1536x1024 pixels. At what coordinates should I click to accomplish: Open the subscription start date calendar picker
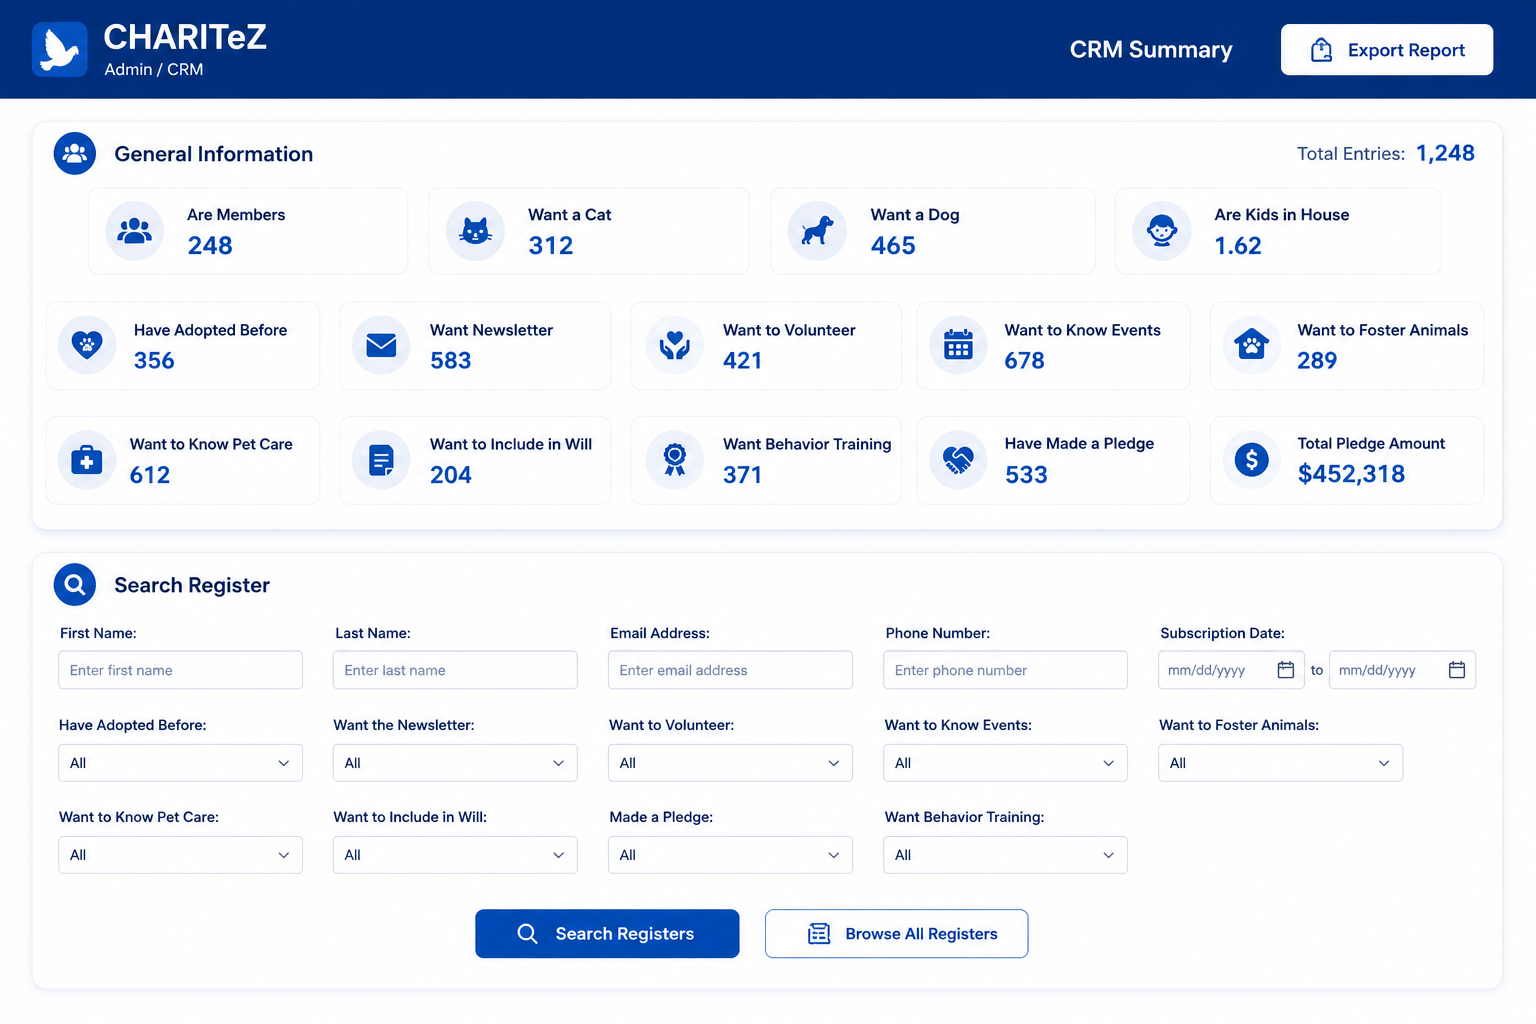tap(1286, 670)
